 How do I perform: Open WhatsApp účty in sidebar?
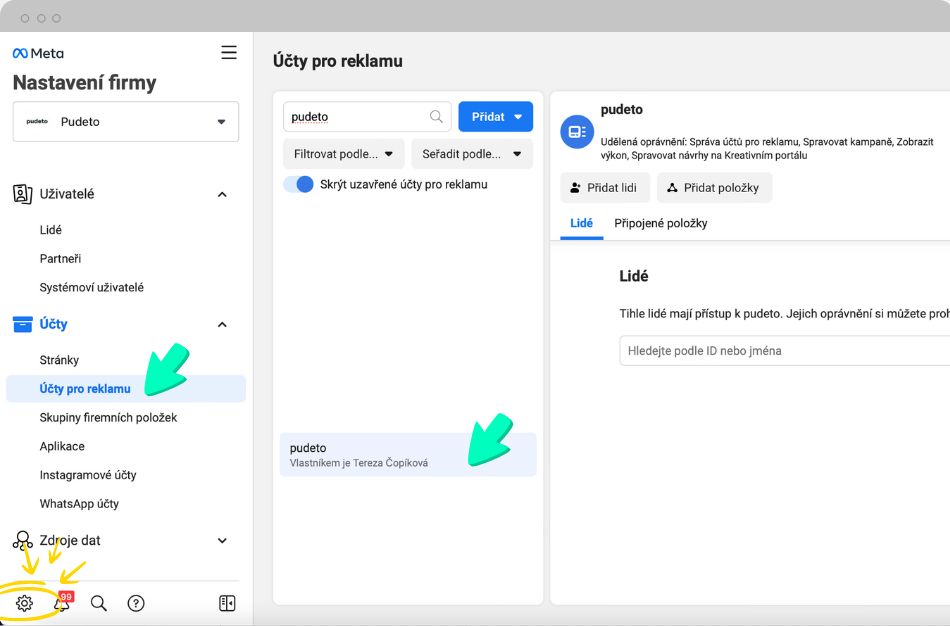pyautogui.click(x=79, y=504)
